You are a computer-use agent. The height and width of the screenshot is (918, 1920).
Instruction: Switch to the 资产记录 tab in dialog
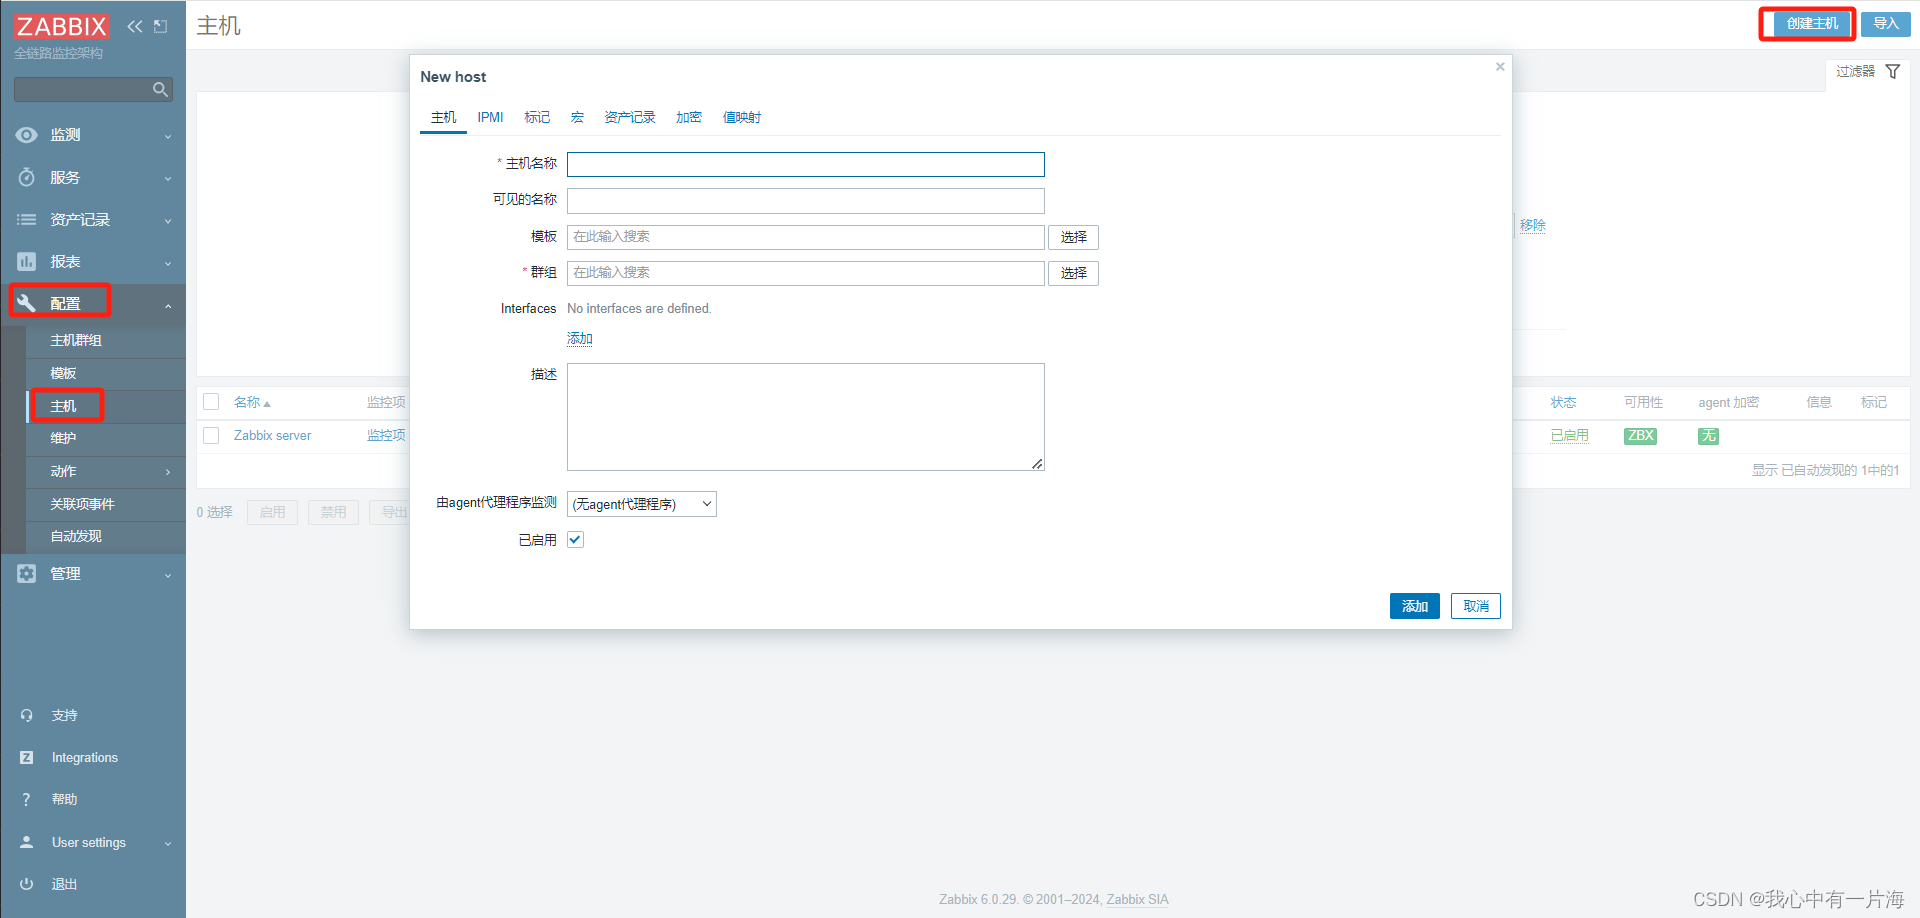(x=630, y=117)
